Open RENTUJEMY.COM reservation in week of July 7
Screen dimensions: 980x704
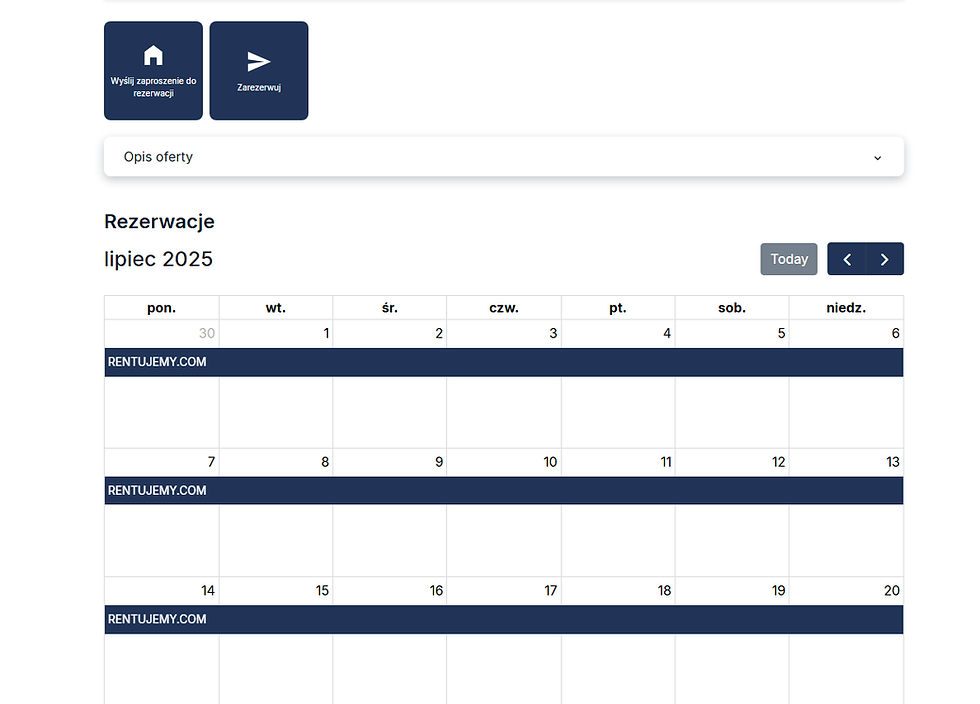[504, 491]
